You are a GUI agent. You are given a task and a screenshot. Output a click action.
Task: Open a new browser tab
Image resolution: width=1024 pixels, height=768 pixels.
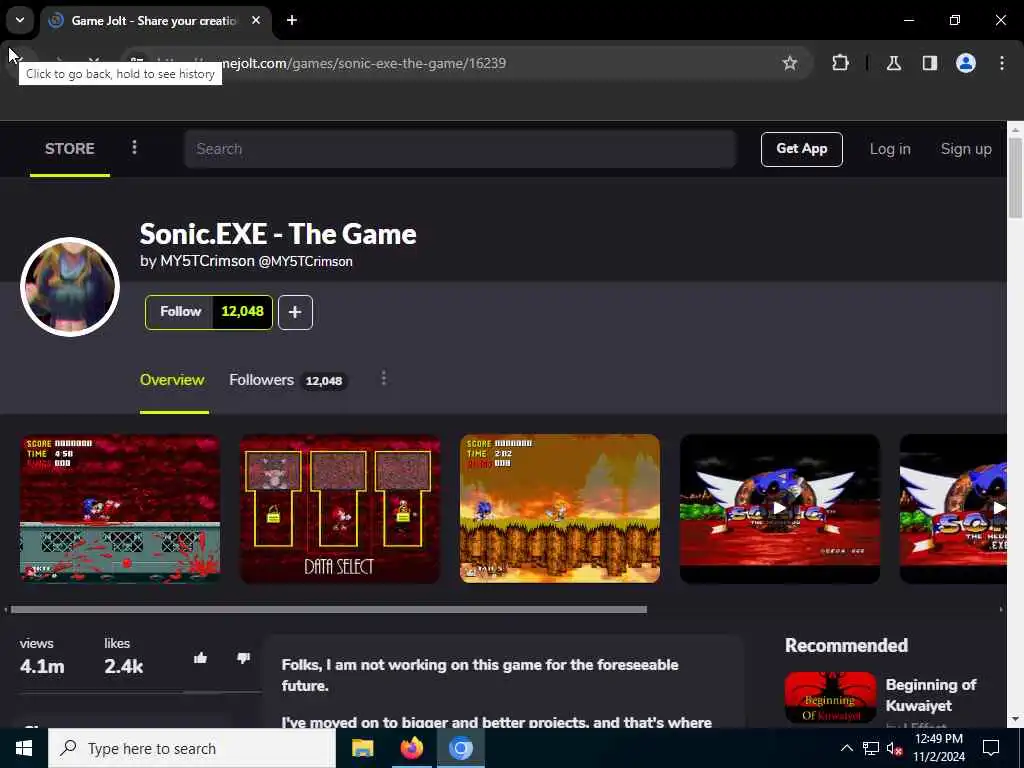(292, 20)
